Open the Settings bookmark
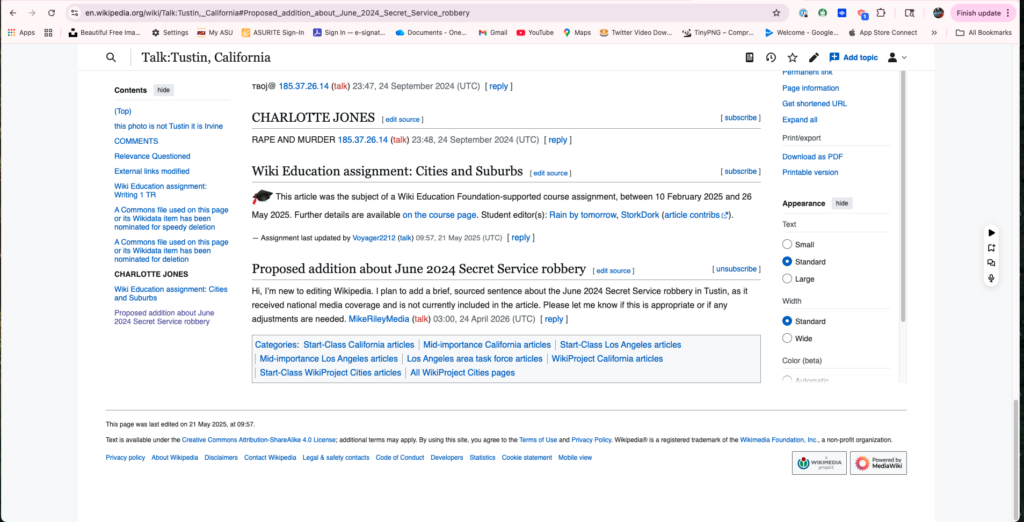The width and height of the screenshot is (1024, 522). 170,32
